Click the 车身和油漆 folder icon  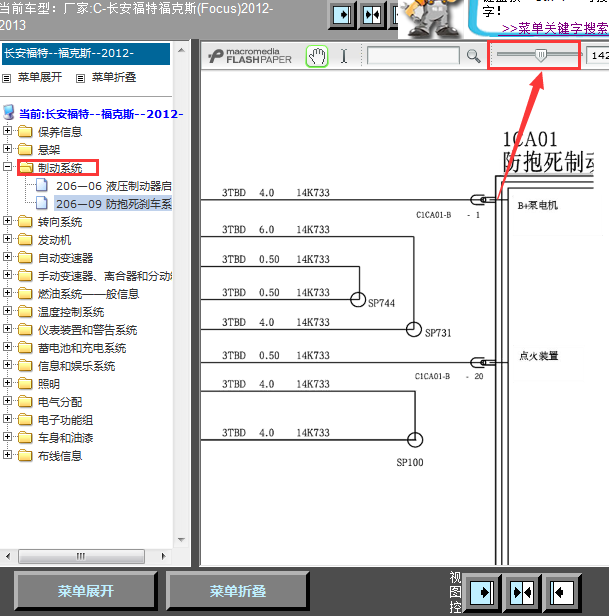25,437
